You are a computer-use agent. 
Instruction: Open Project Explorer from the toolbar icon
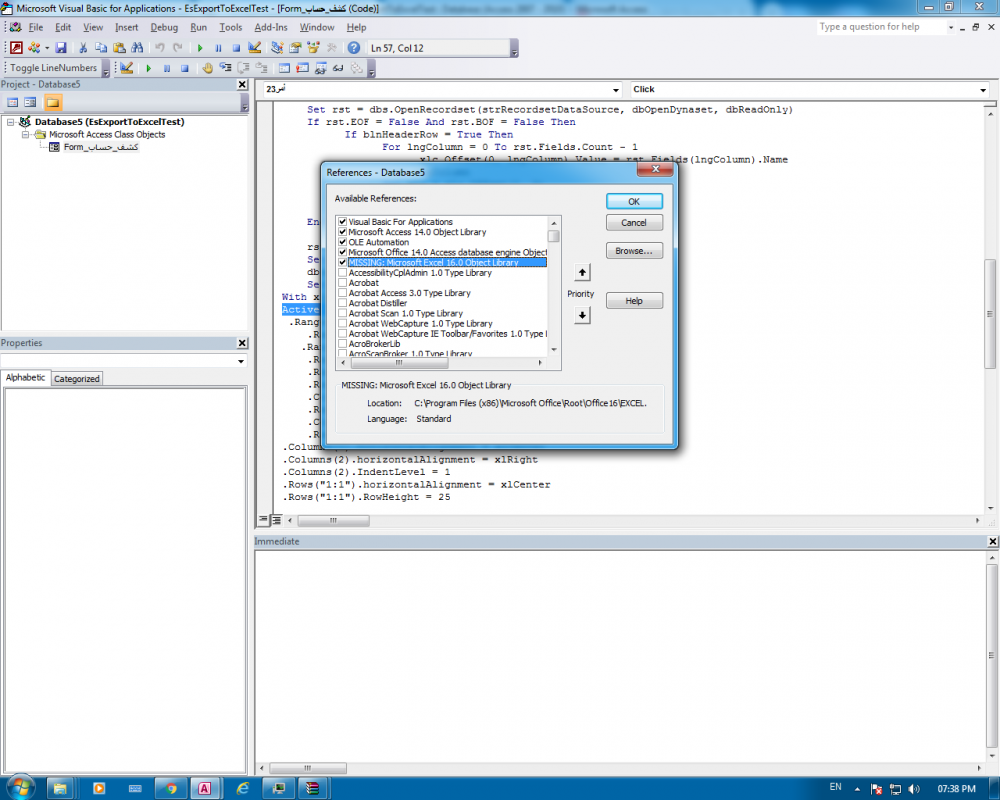coord(277,48)
